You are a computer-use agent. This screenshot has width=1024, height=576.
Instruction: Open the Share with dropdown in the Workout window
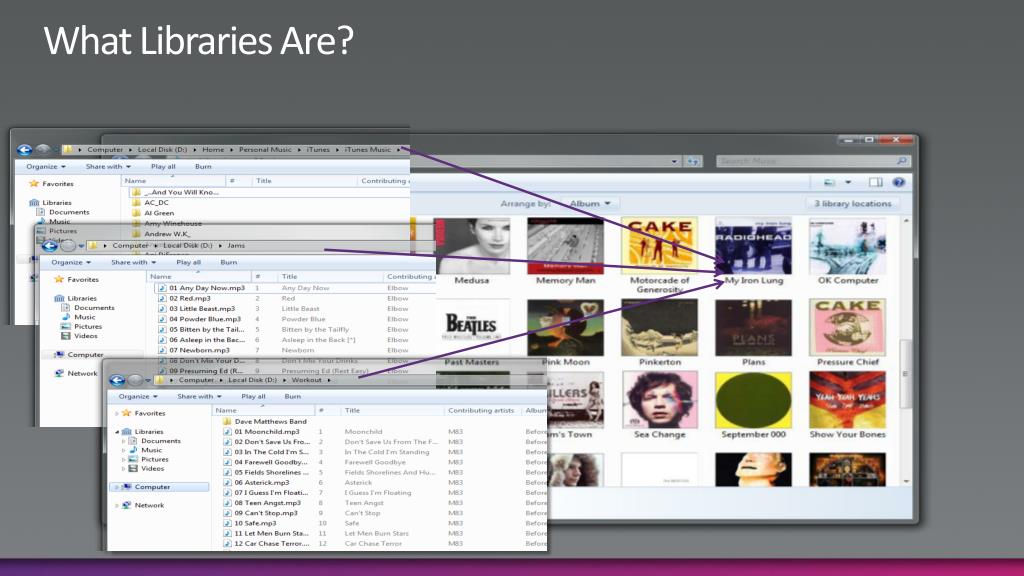(199, 396)
